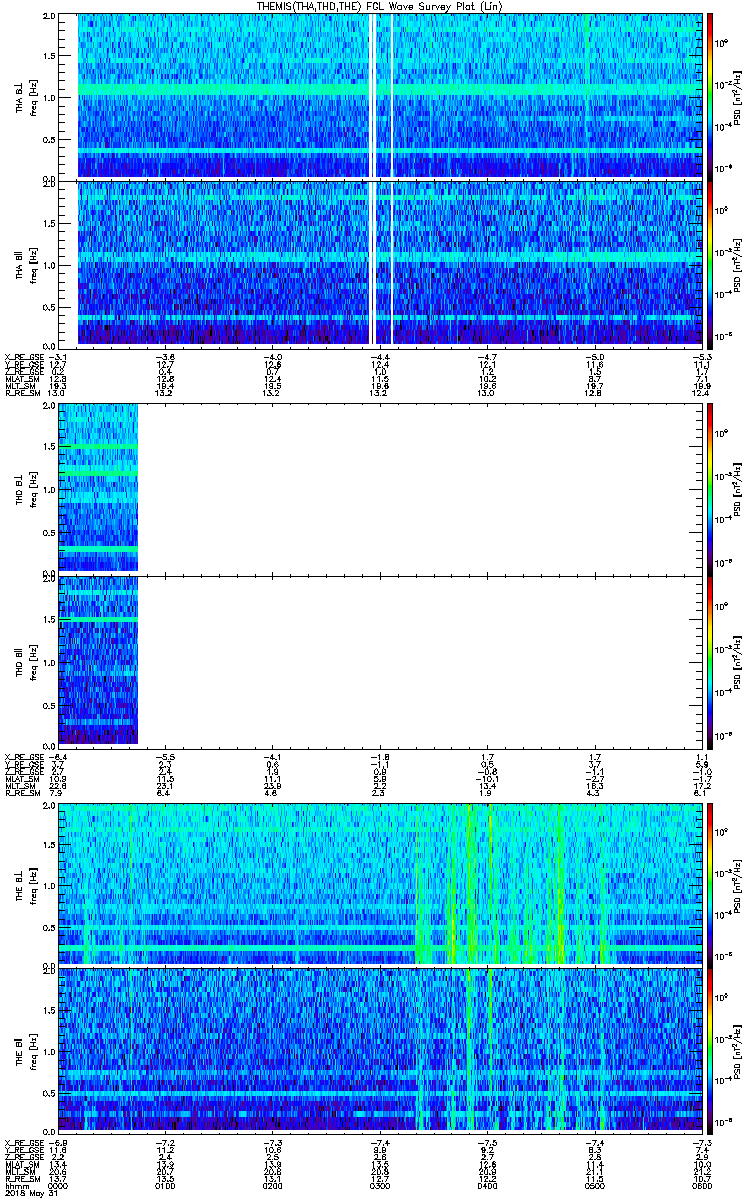Click the PSD color bar beside THA B-parallel
The width and height of the screenshot is (750, 1200).
(x=710, y=264)
